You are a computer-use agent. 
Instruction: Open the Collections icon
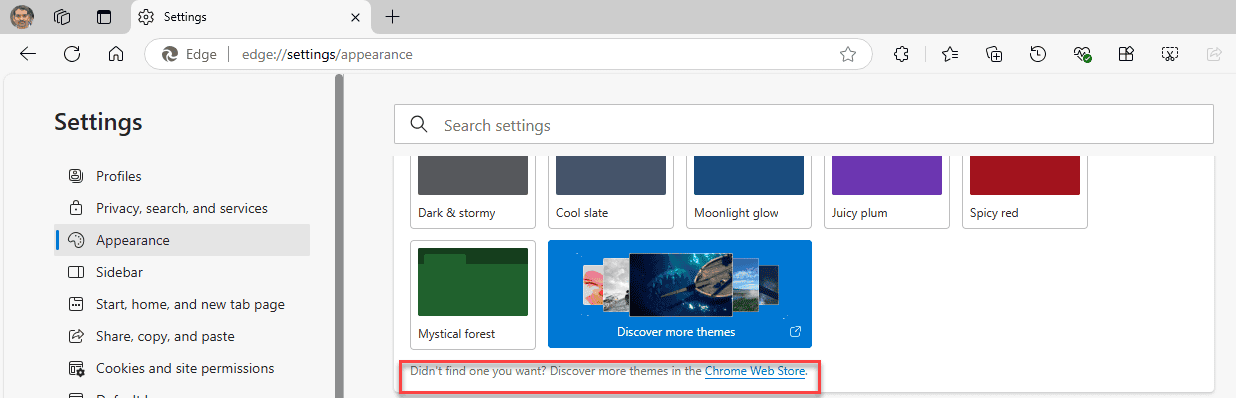(994, 55)
